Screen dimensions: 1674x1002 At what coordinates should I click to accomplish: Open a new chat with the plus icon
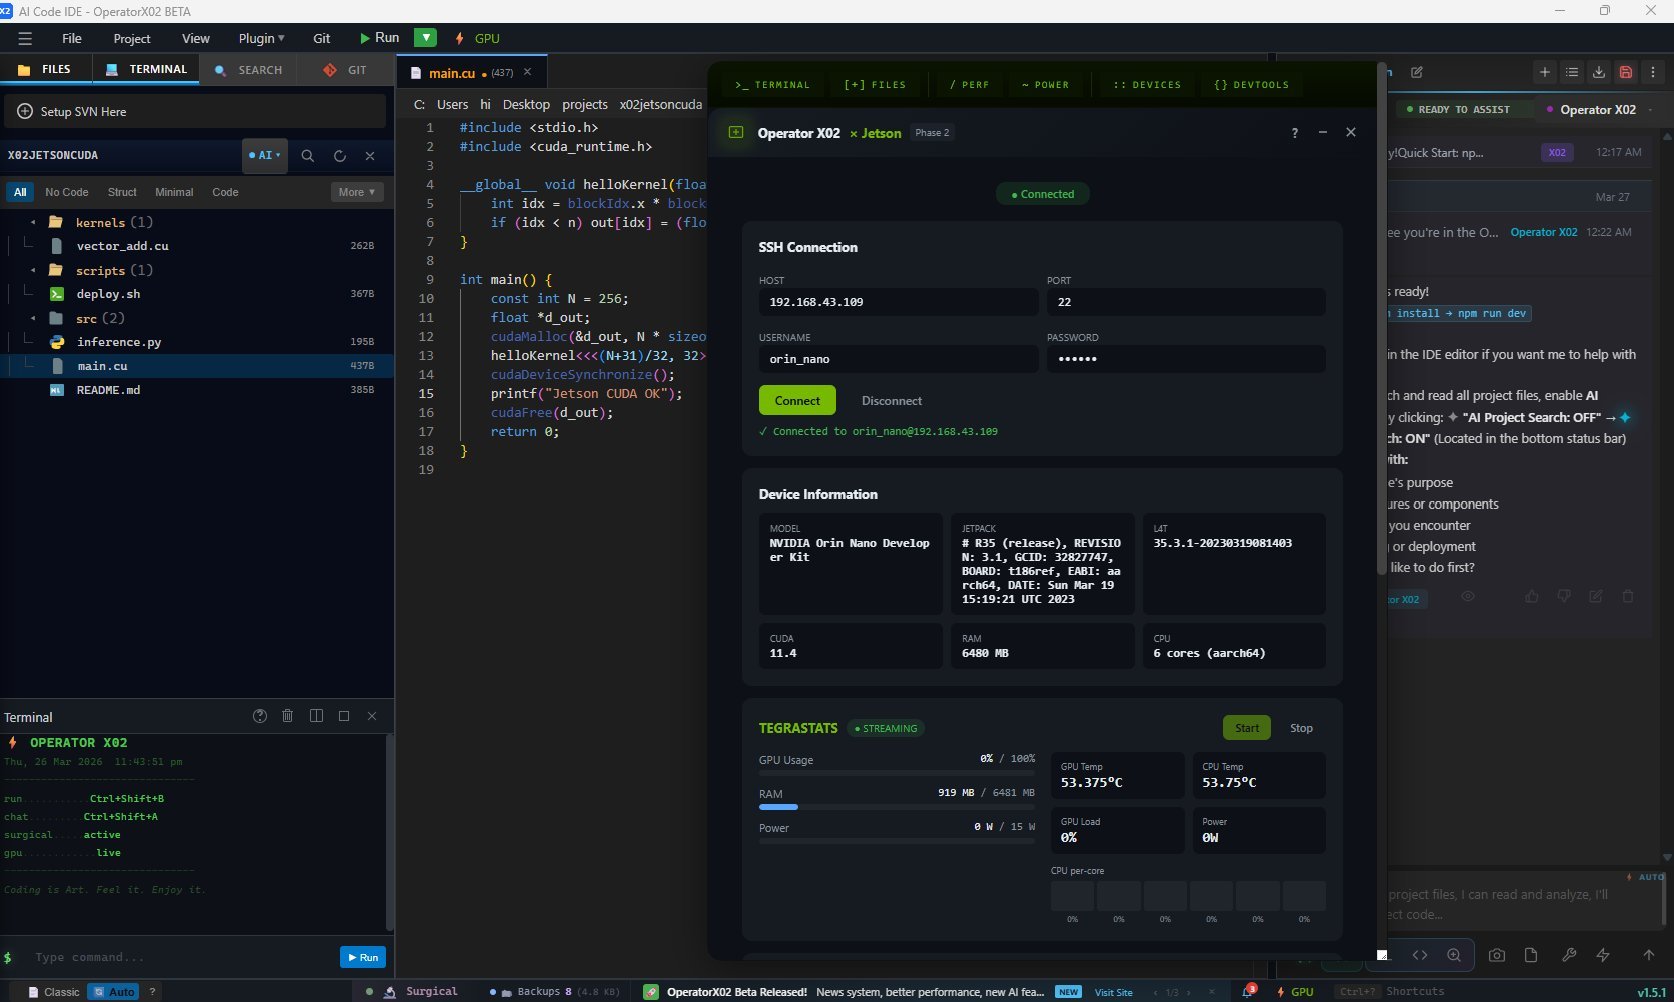[x=1545, y=73]
